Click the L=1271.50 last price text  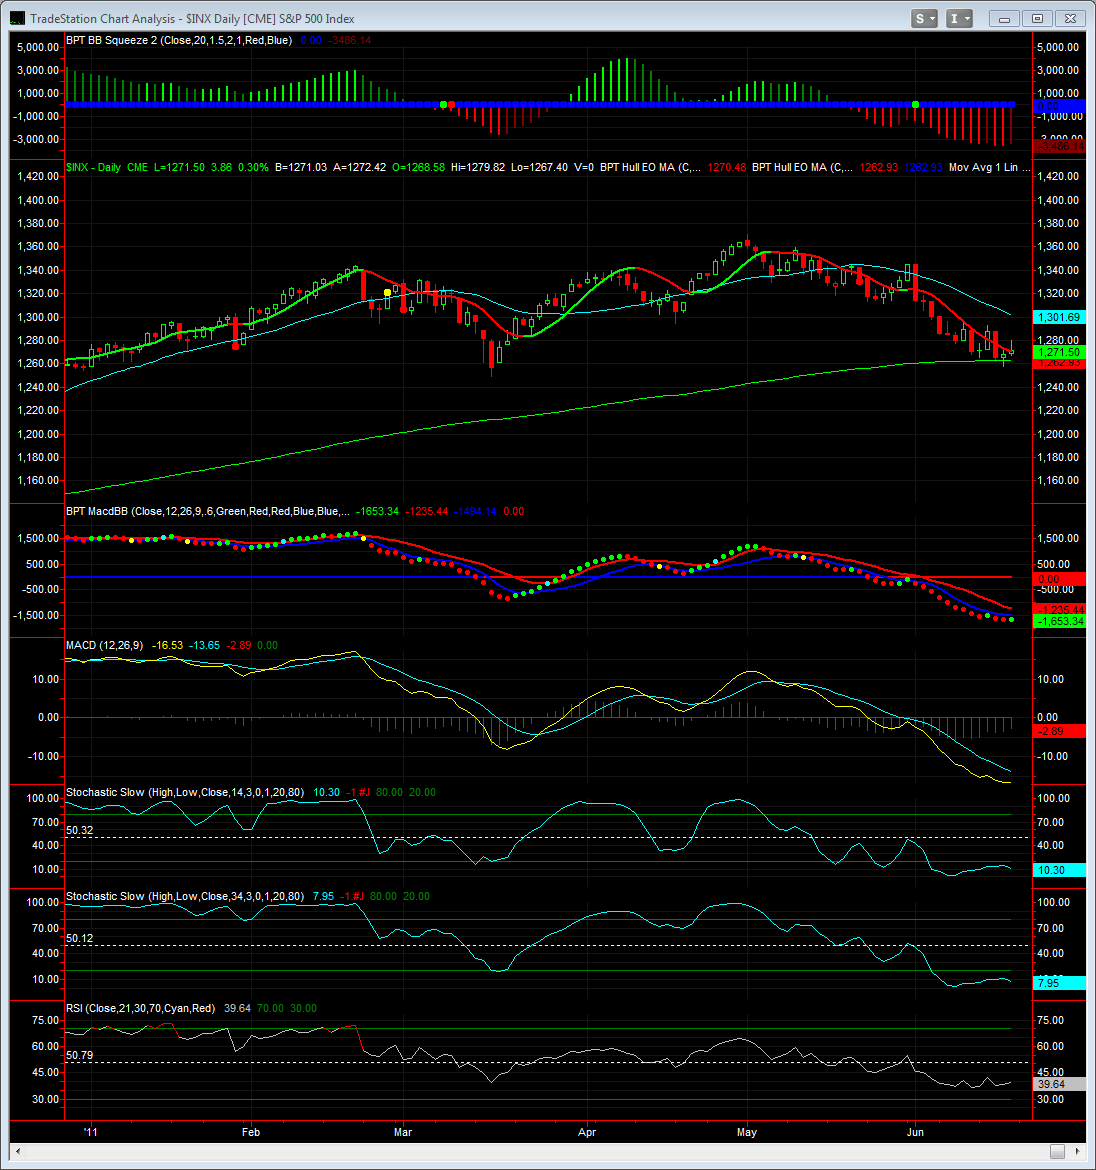179,167
